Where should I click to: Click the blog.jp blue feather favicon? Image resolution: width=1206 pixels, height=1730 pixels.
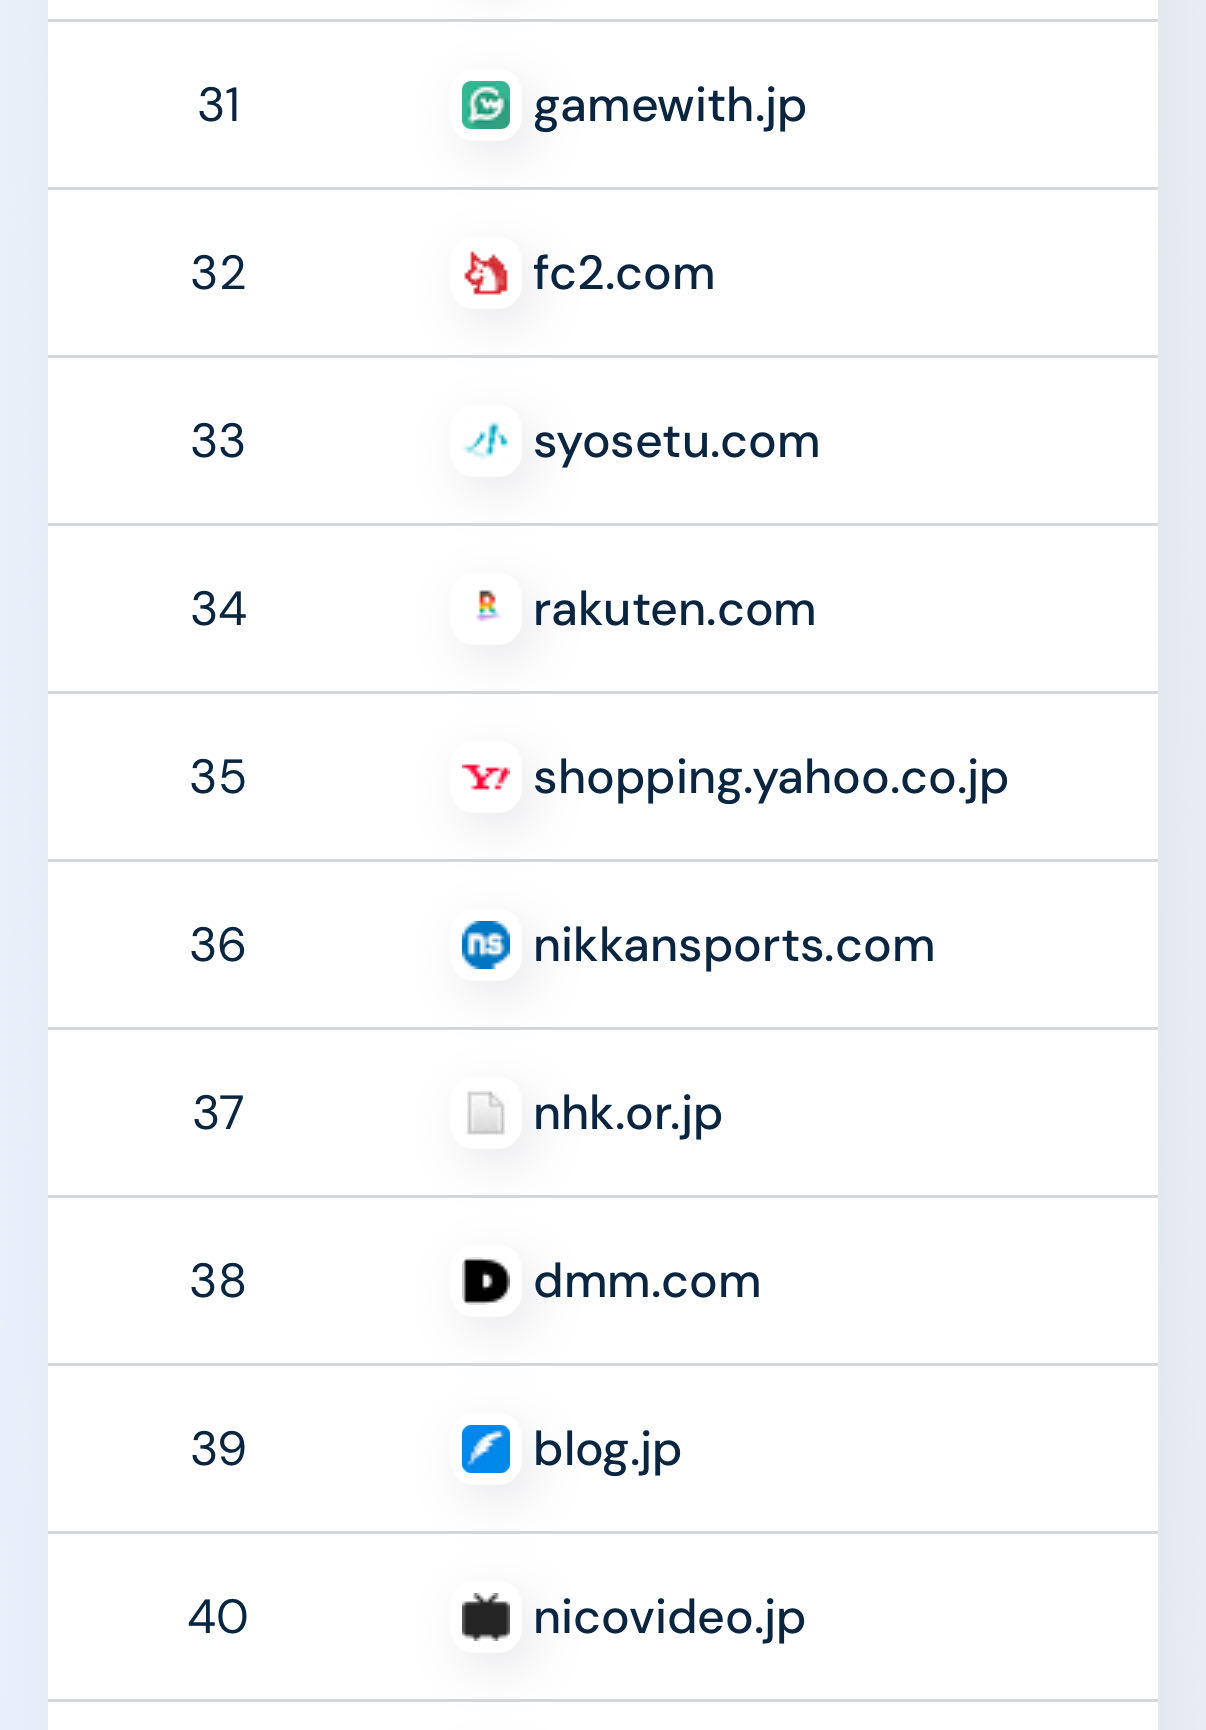(486, 1449)
